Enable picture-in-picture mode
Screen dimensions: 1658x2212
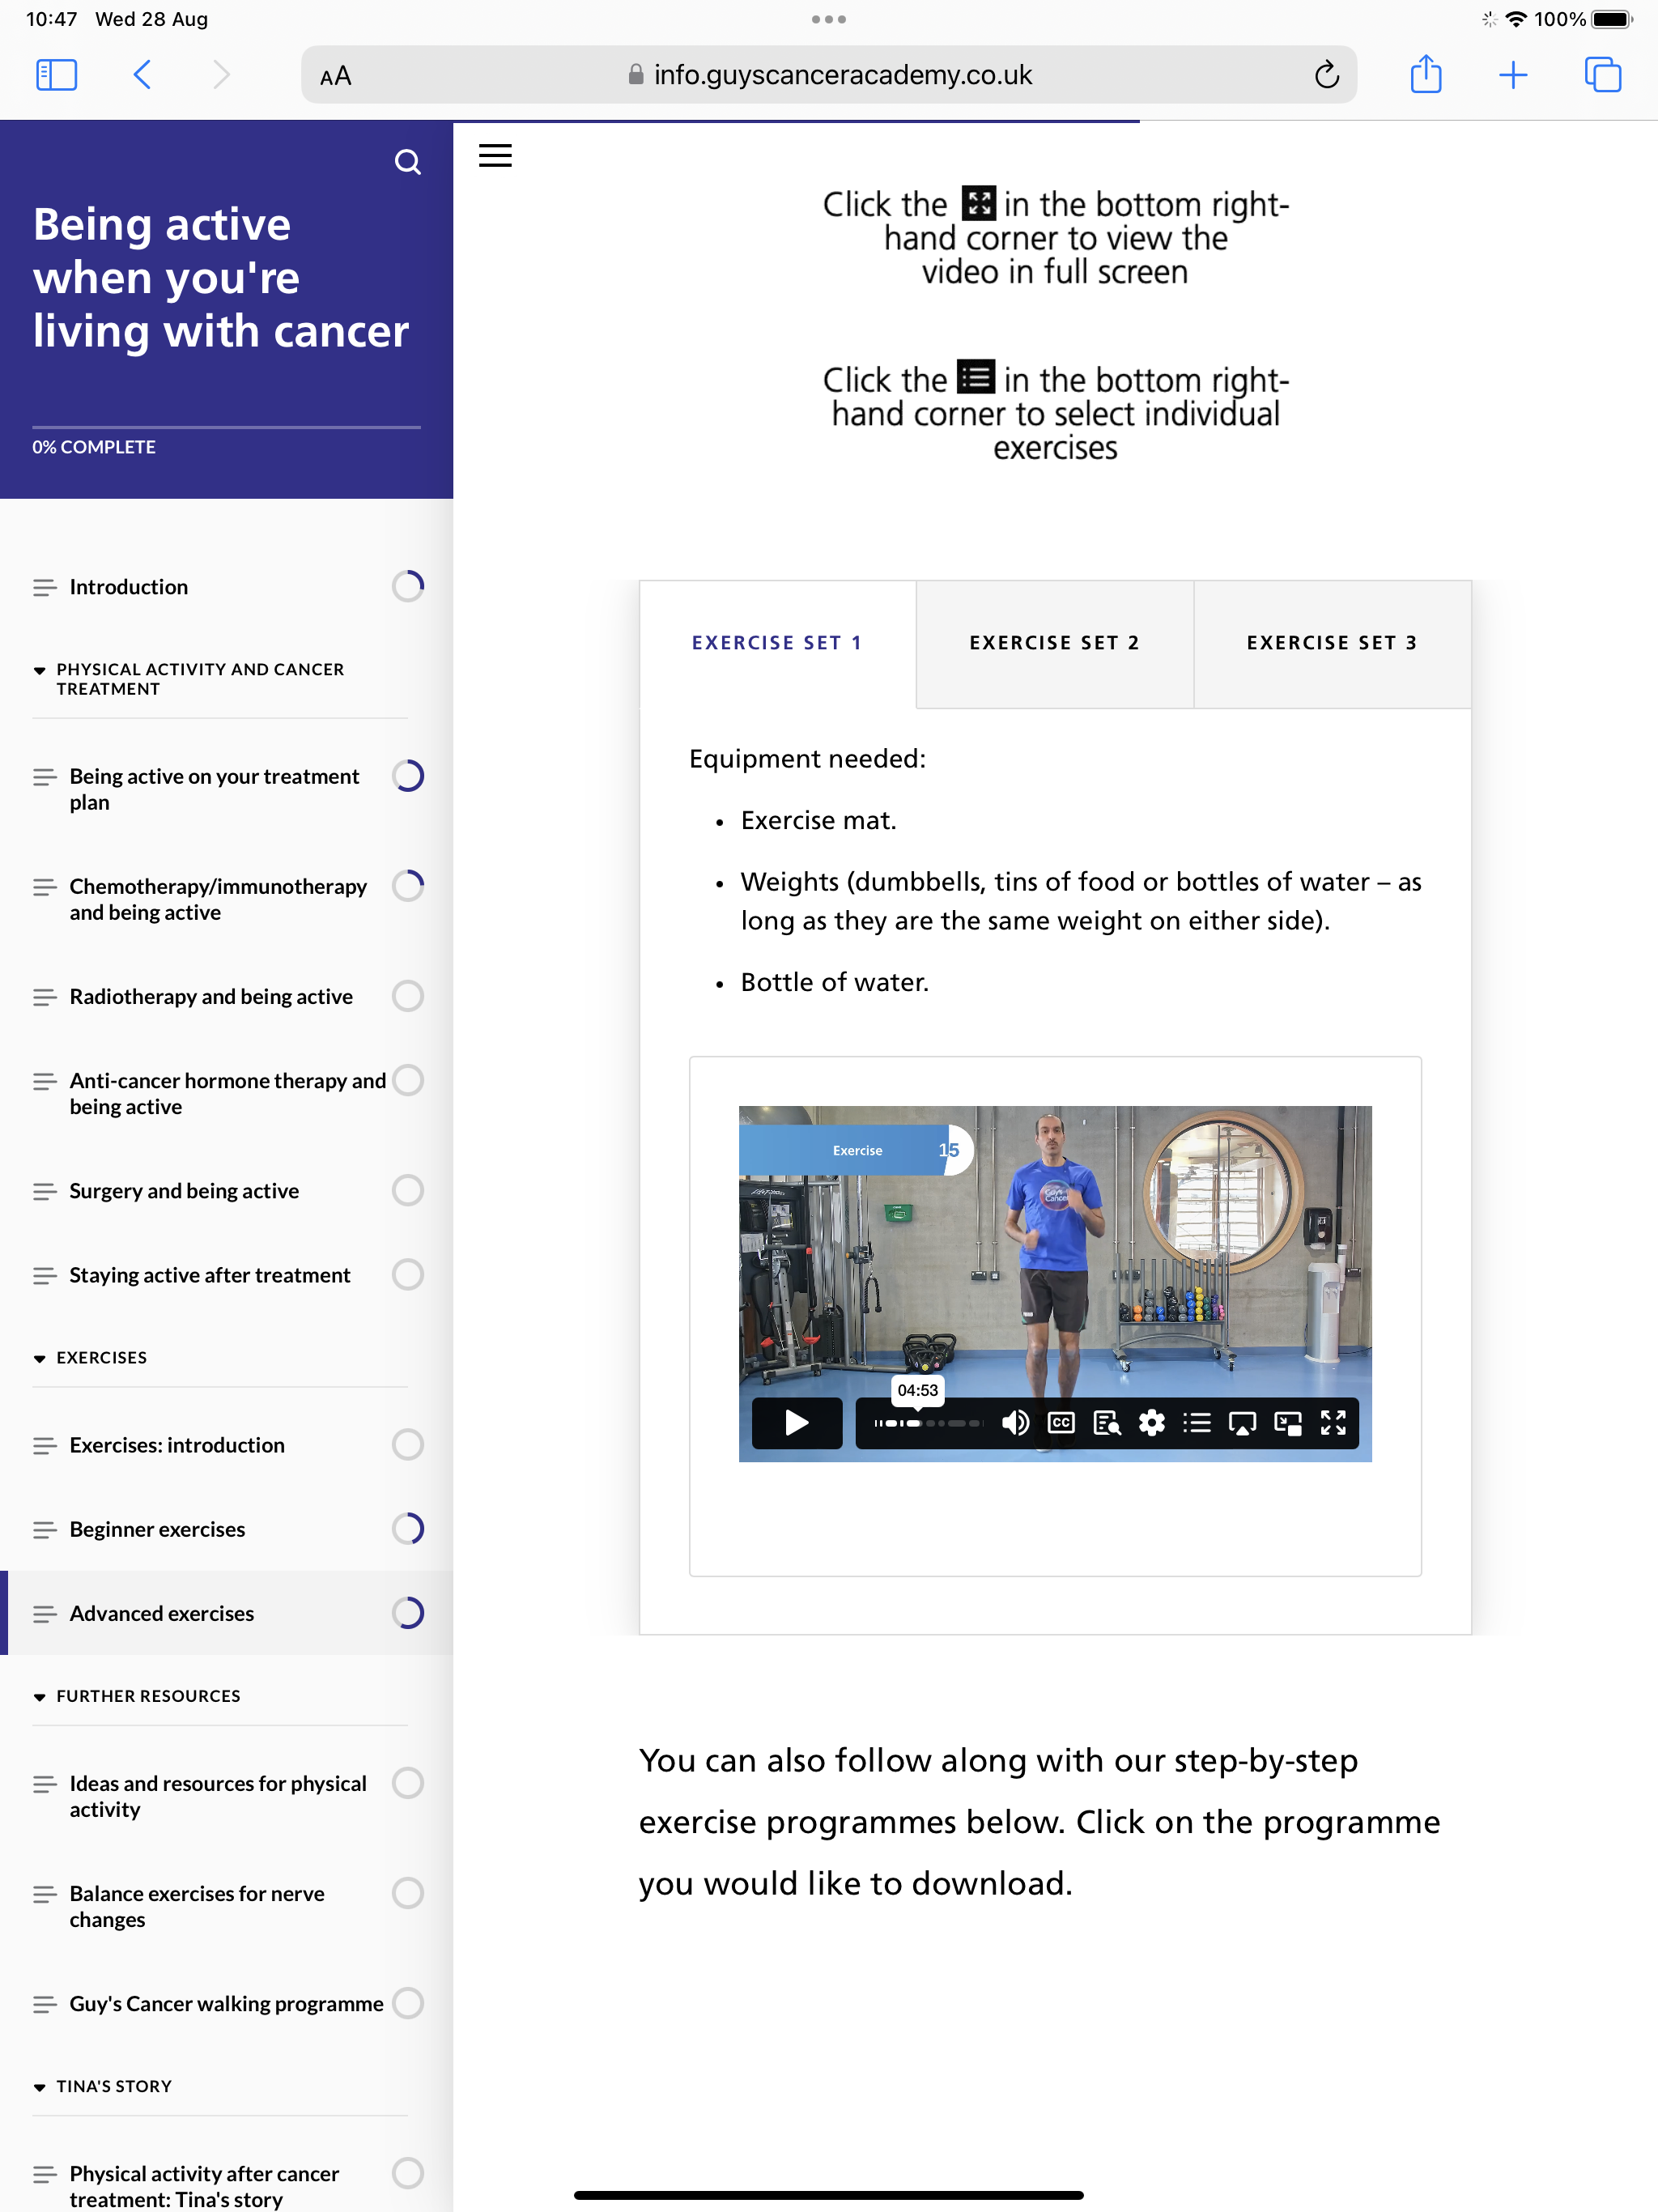pos(1287,1422)
